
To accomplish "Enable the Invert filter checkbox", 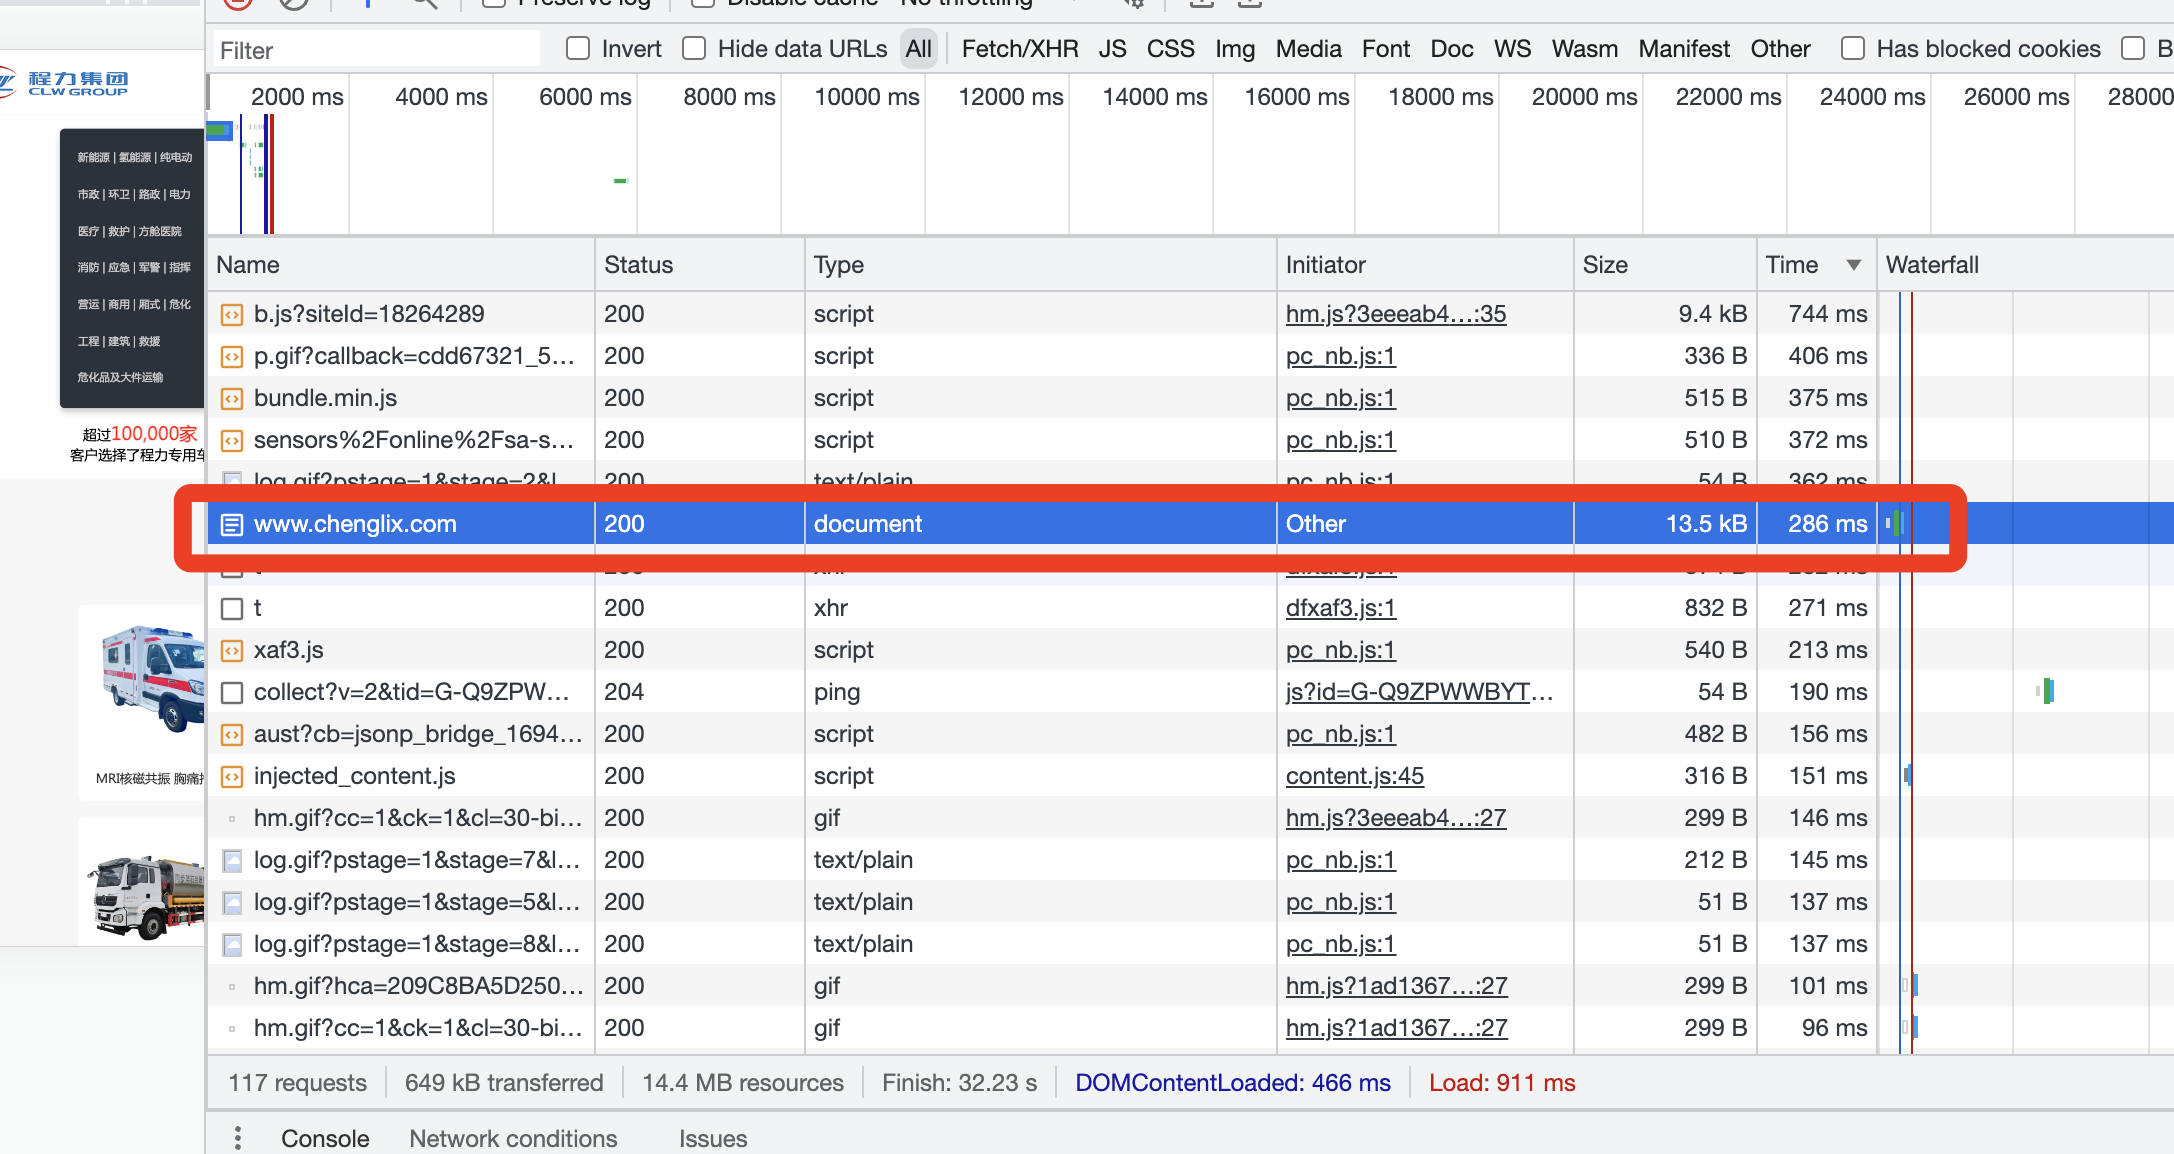I will 578,49.
